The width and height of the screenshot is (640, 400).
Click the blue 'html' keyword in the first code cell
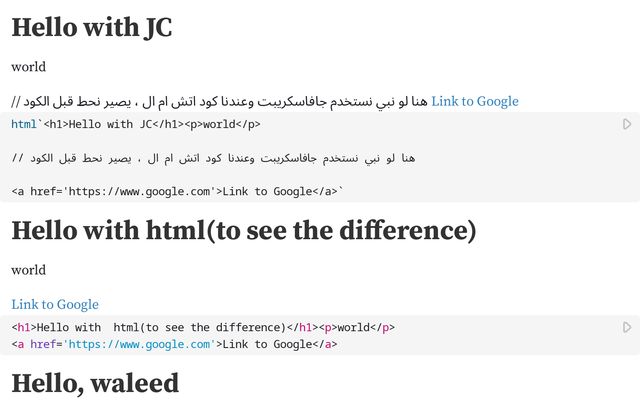[x=24, y=124]
